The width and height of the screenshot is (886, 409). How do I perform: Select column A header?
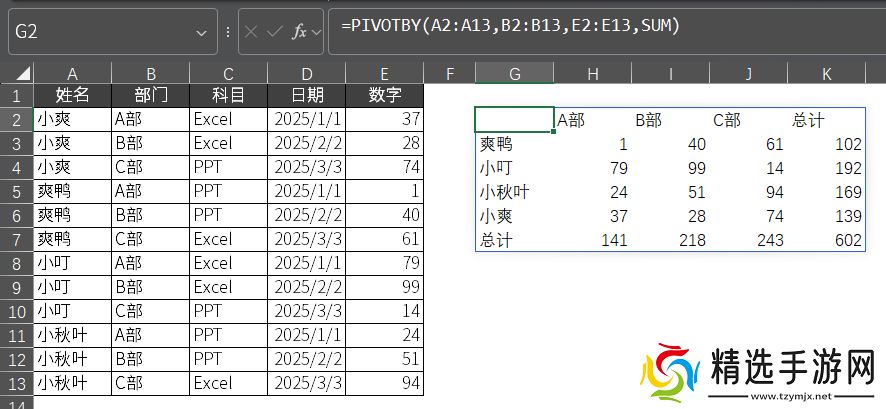[x=73, y=73]
